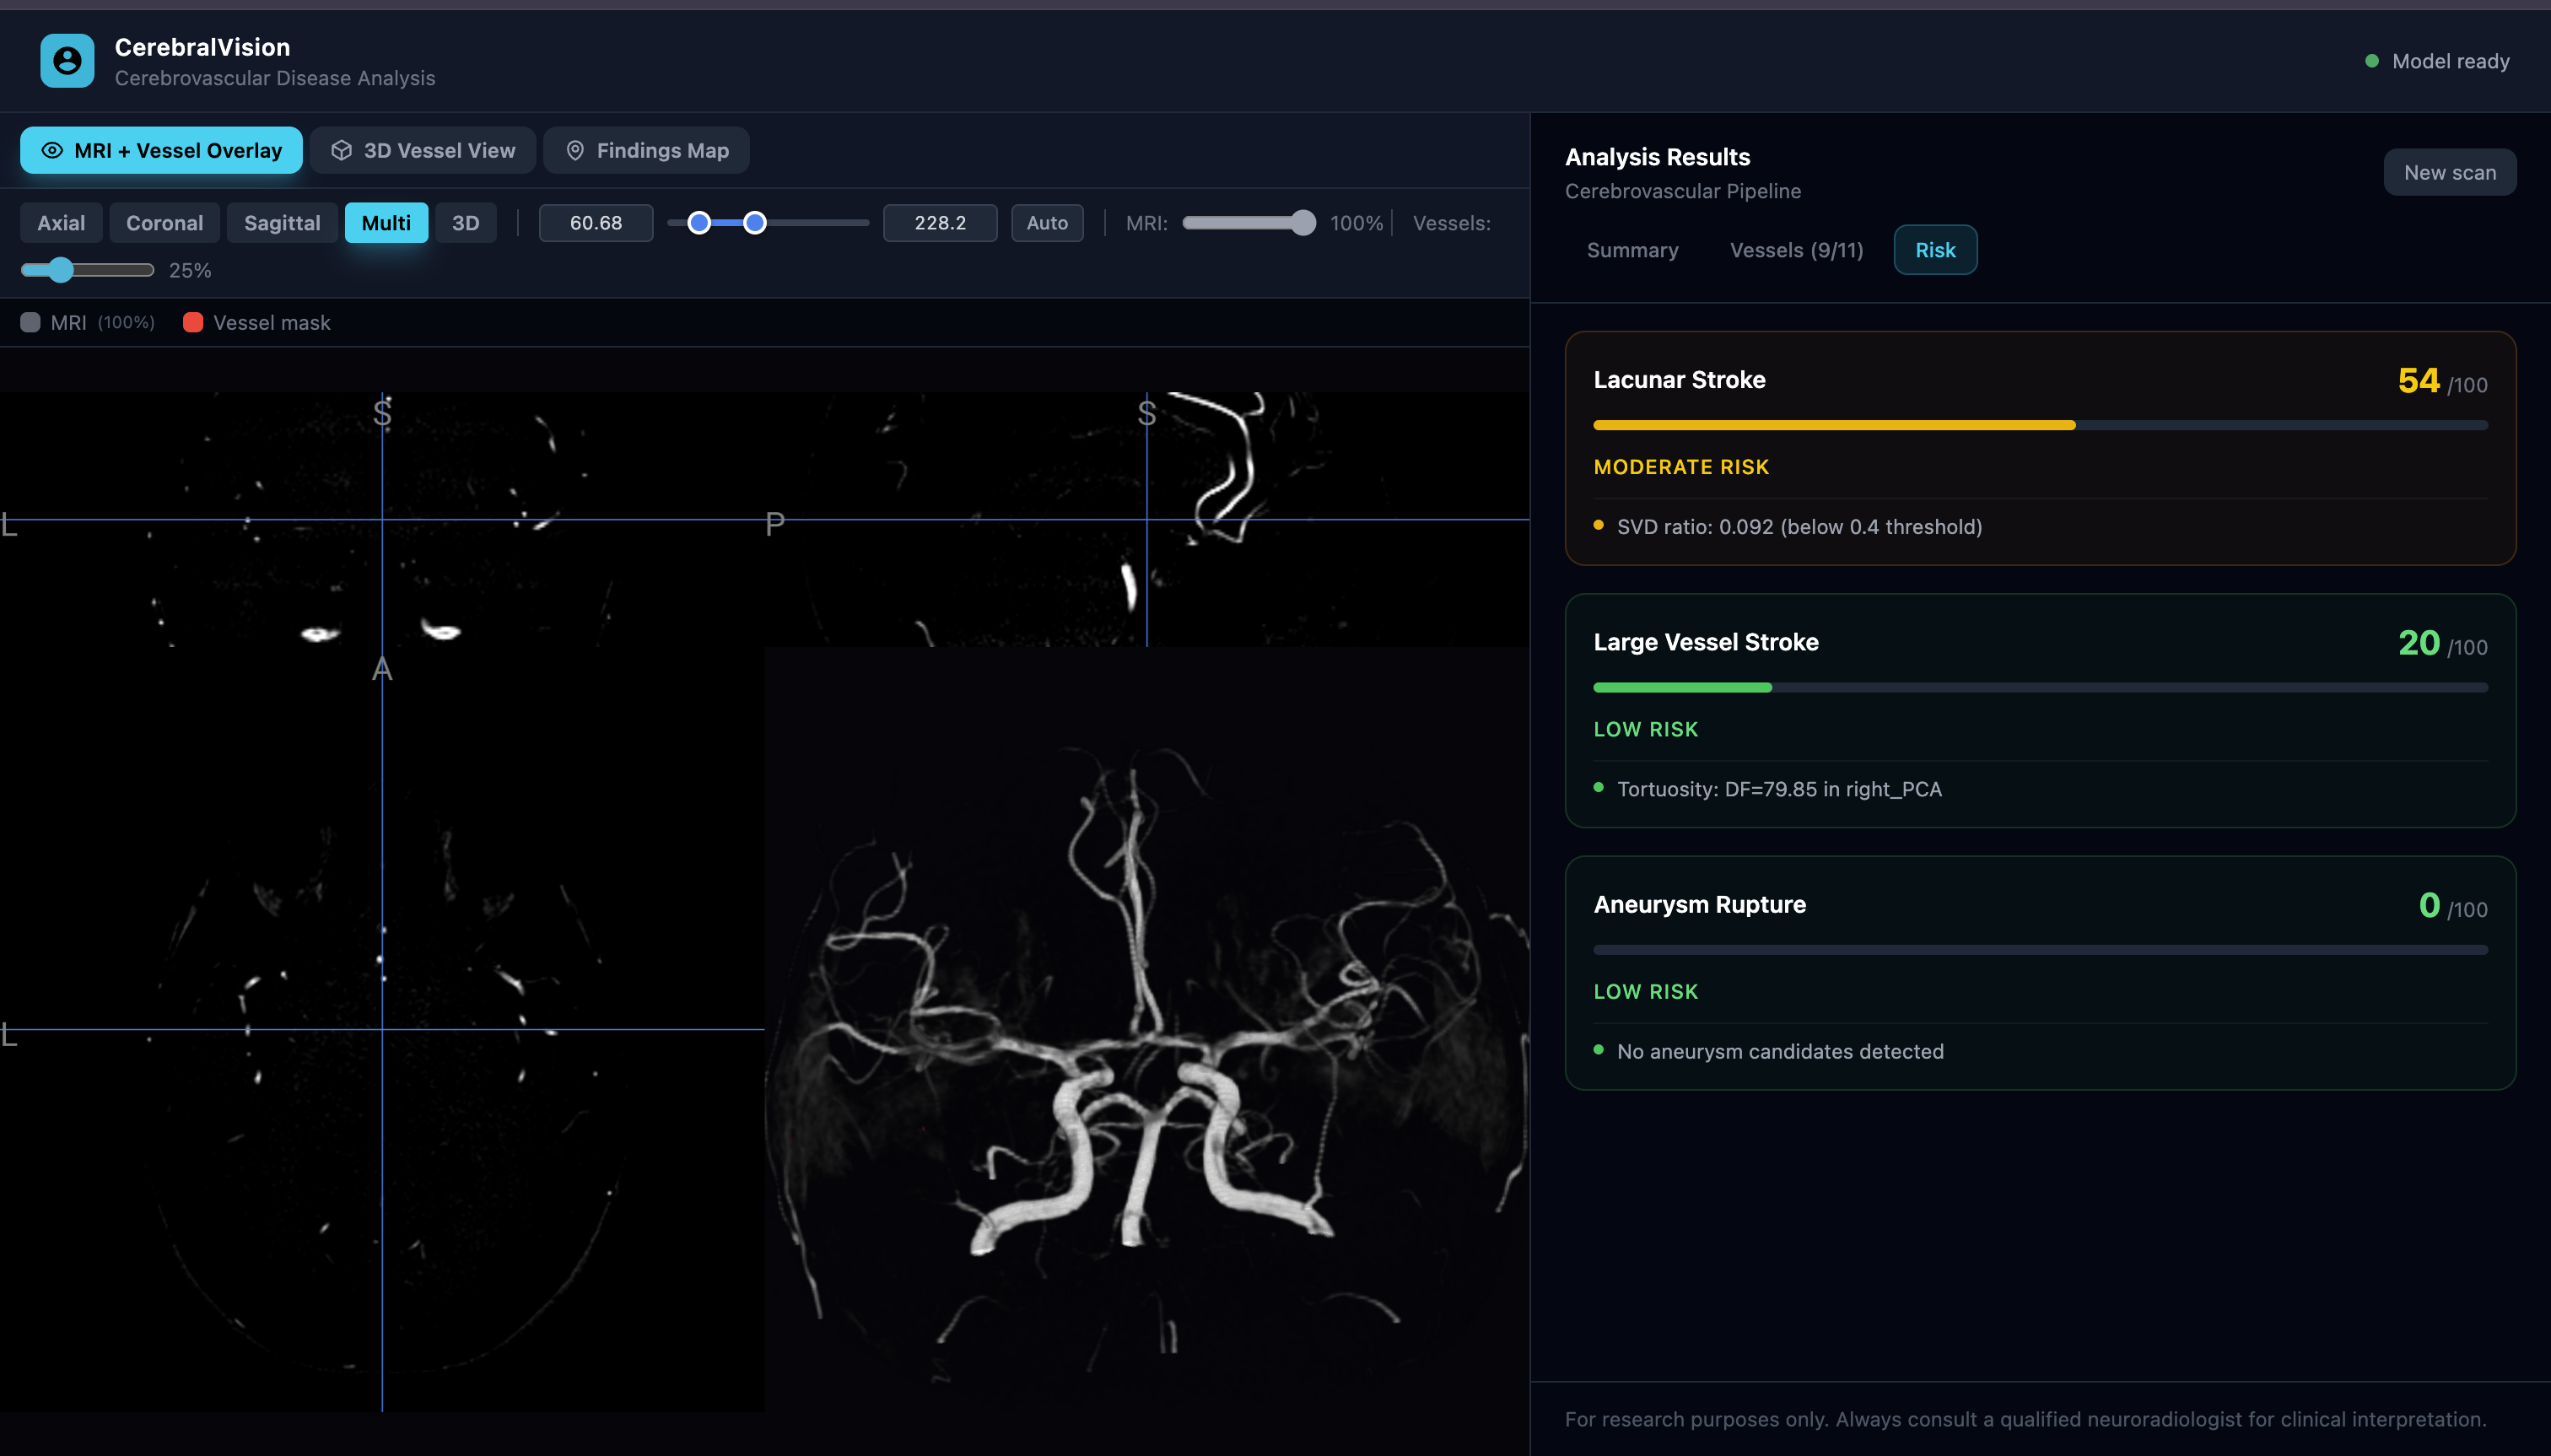Open the Summary tab
2551x1456 pixels.
coord(1632,250)
